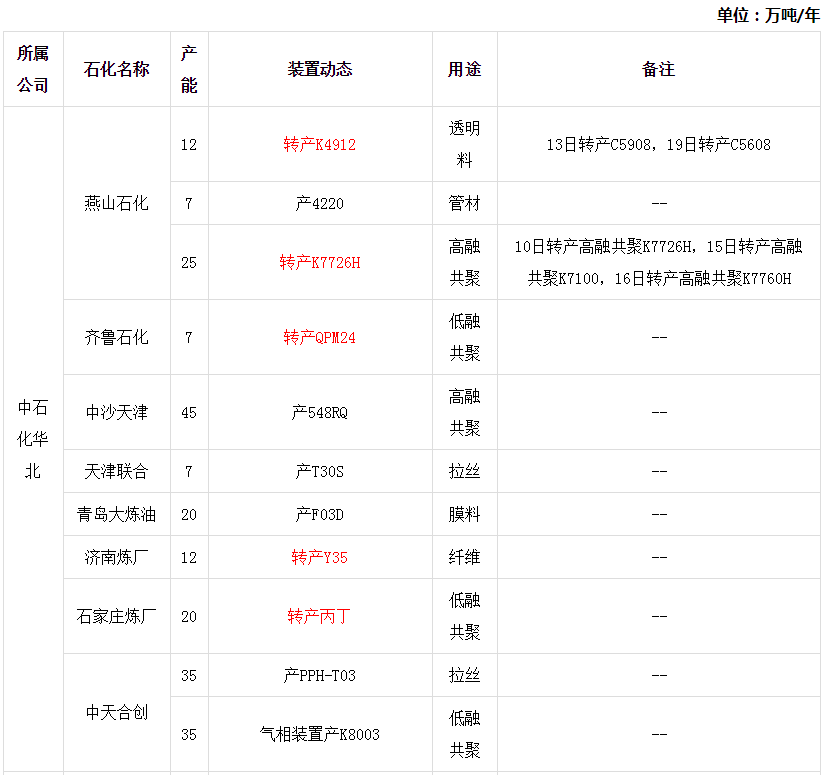The image size is (825, 775).
Task: Select the 济南炼厂 cell
Action: pyautogui.click(x=116, y=557)
